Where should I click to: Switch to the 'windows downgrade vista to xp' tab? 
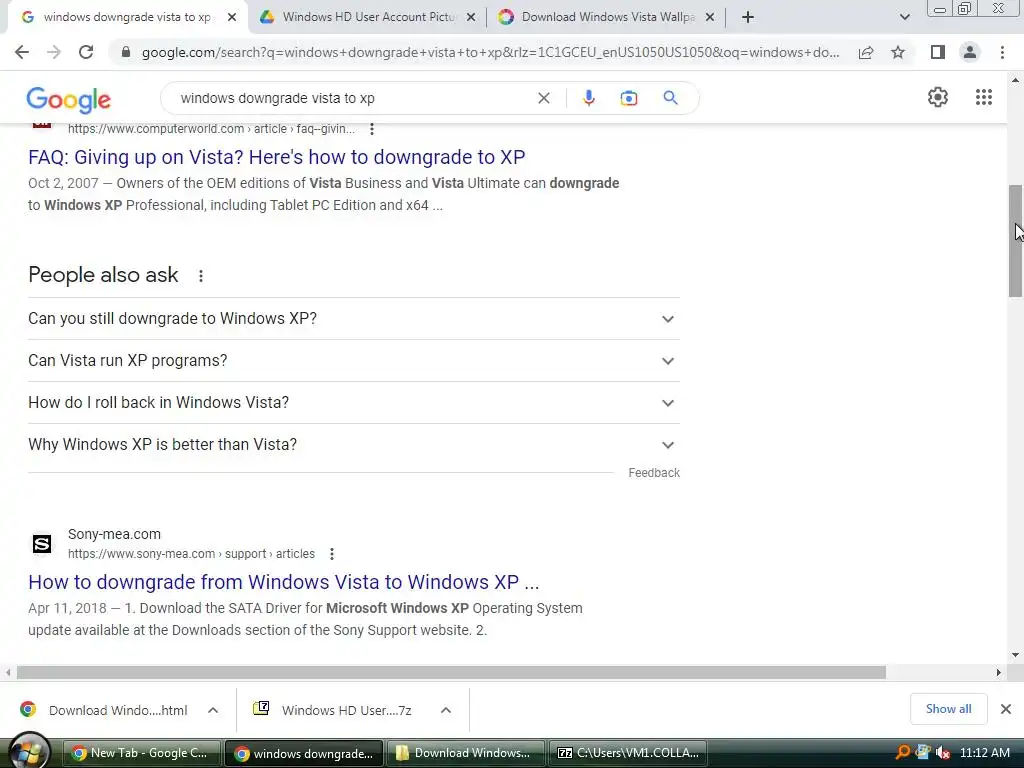[x=127, y=17]
